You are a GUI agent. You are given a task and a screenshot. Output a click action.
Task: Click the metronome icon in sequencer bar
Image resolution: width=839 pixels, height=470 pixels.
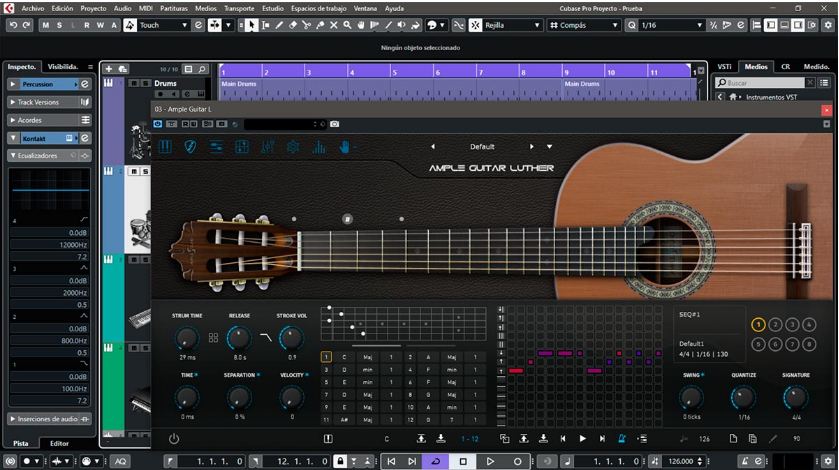pos(622,438)
